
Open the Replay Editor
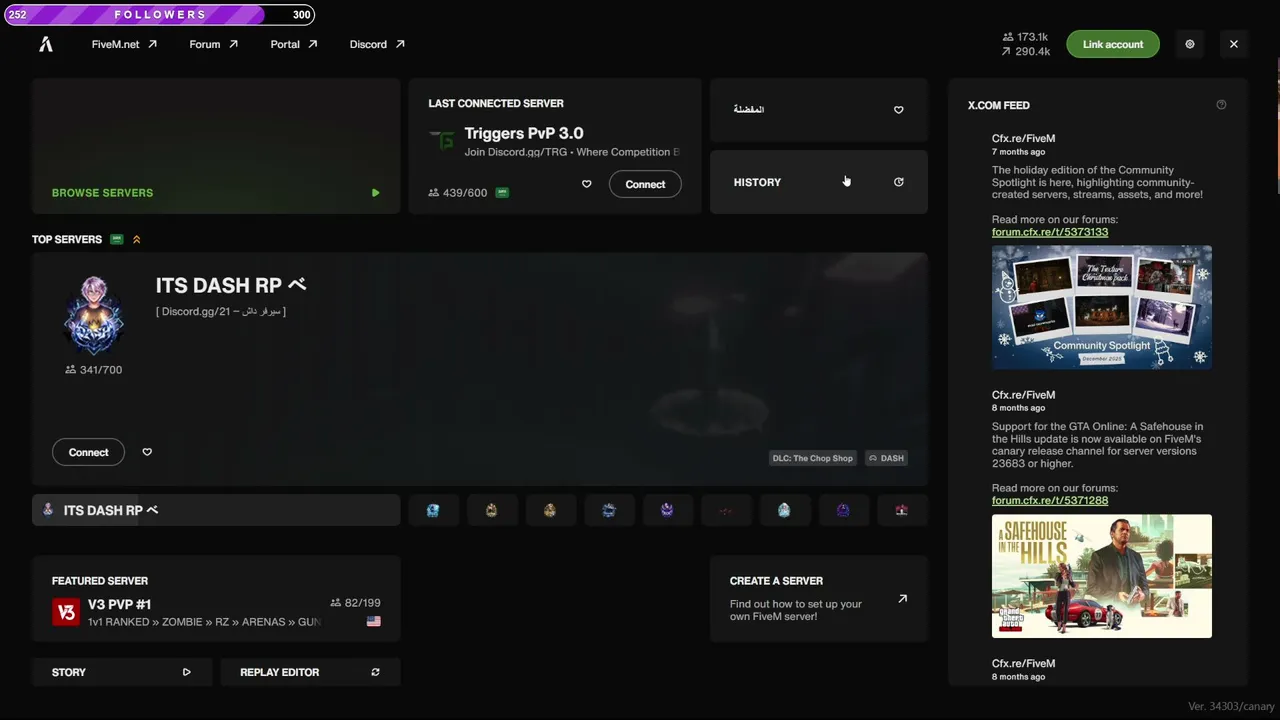point(310,672)
